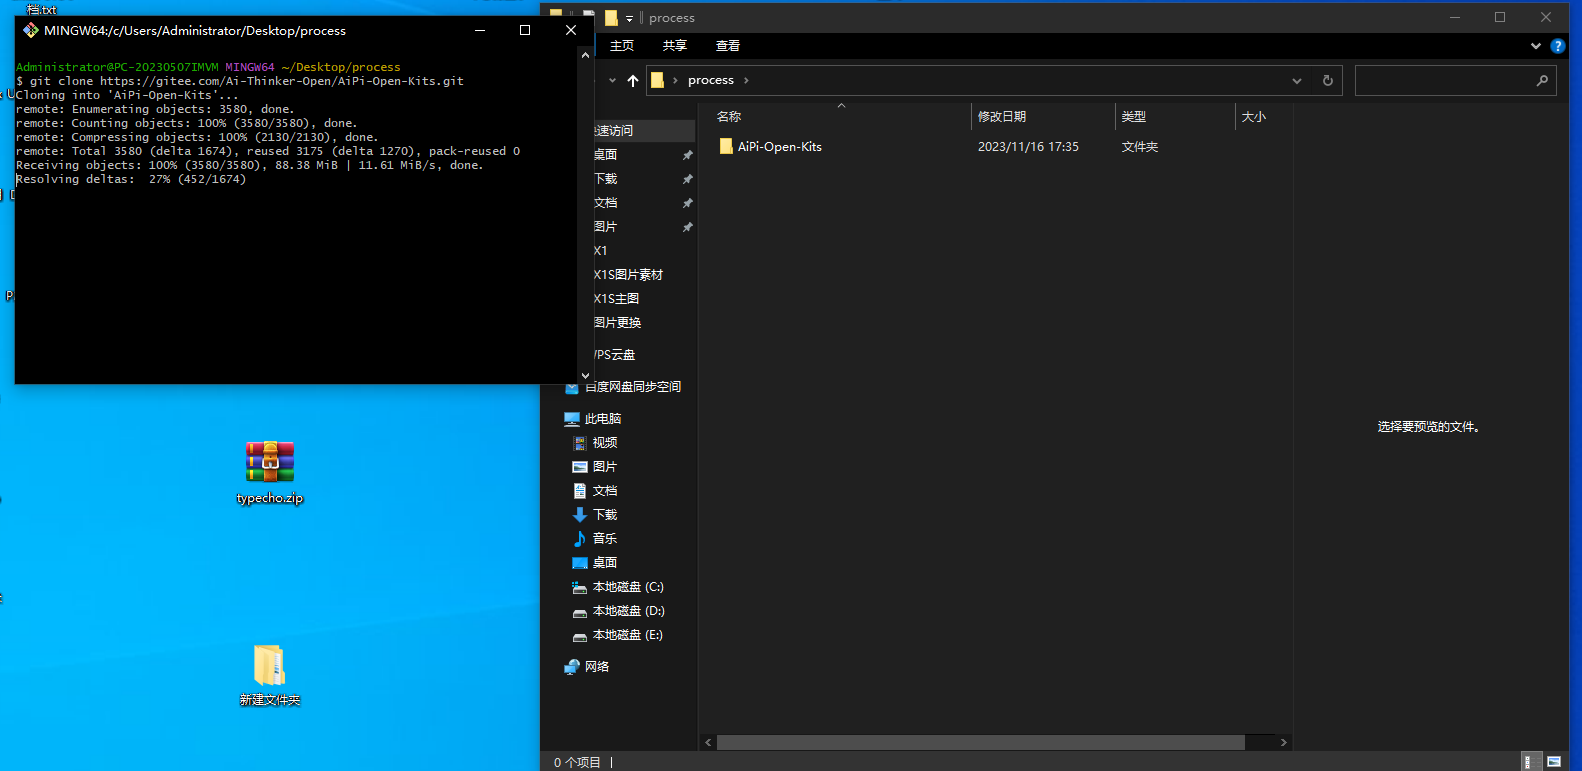Open the 共享 ribbon tab

click(x=675, y=46)
